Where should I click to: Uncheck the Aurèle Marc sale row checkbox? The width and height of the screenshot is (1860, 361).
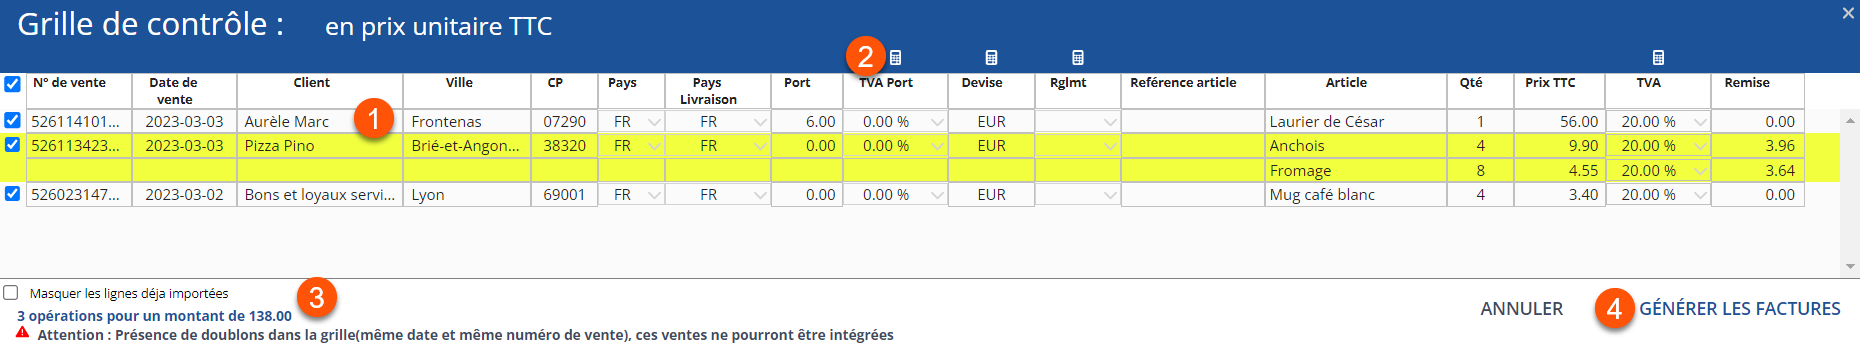click(12, 120)
